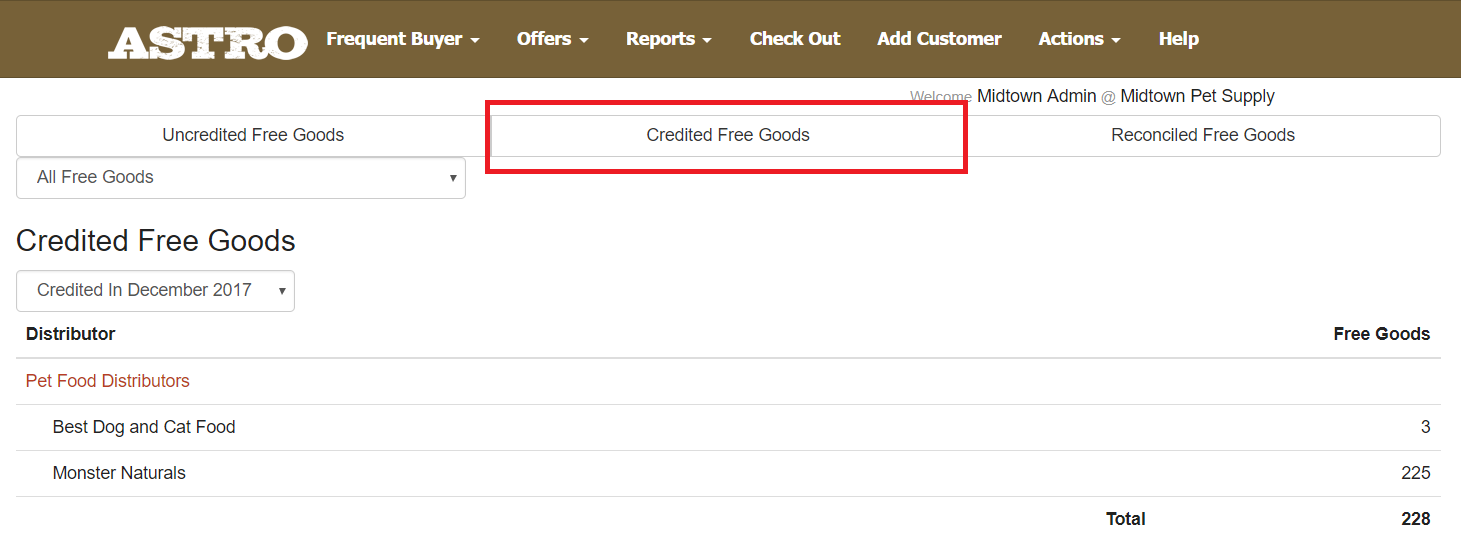Click the Pet Food Distributors link

click(x=108, y=381)
